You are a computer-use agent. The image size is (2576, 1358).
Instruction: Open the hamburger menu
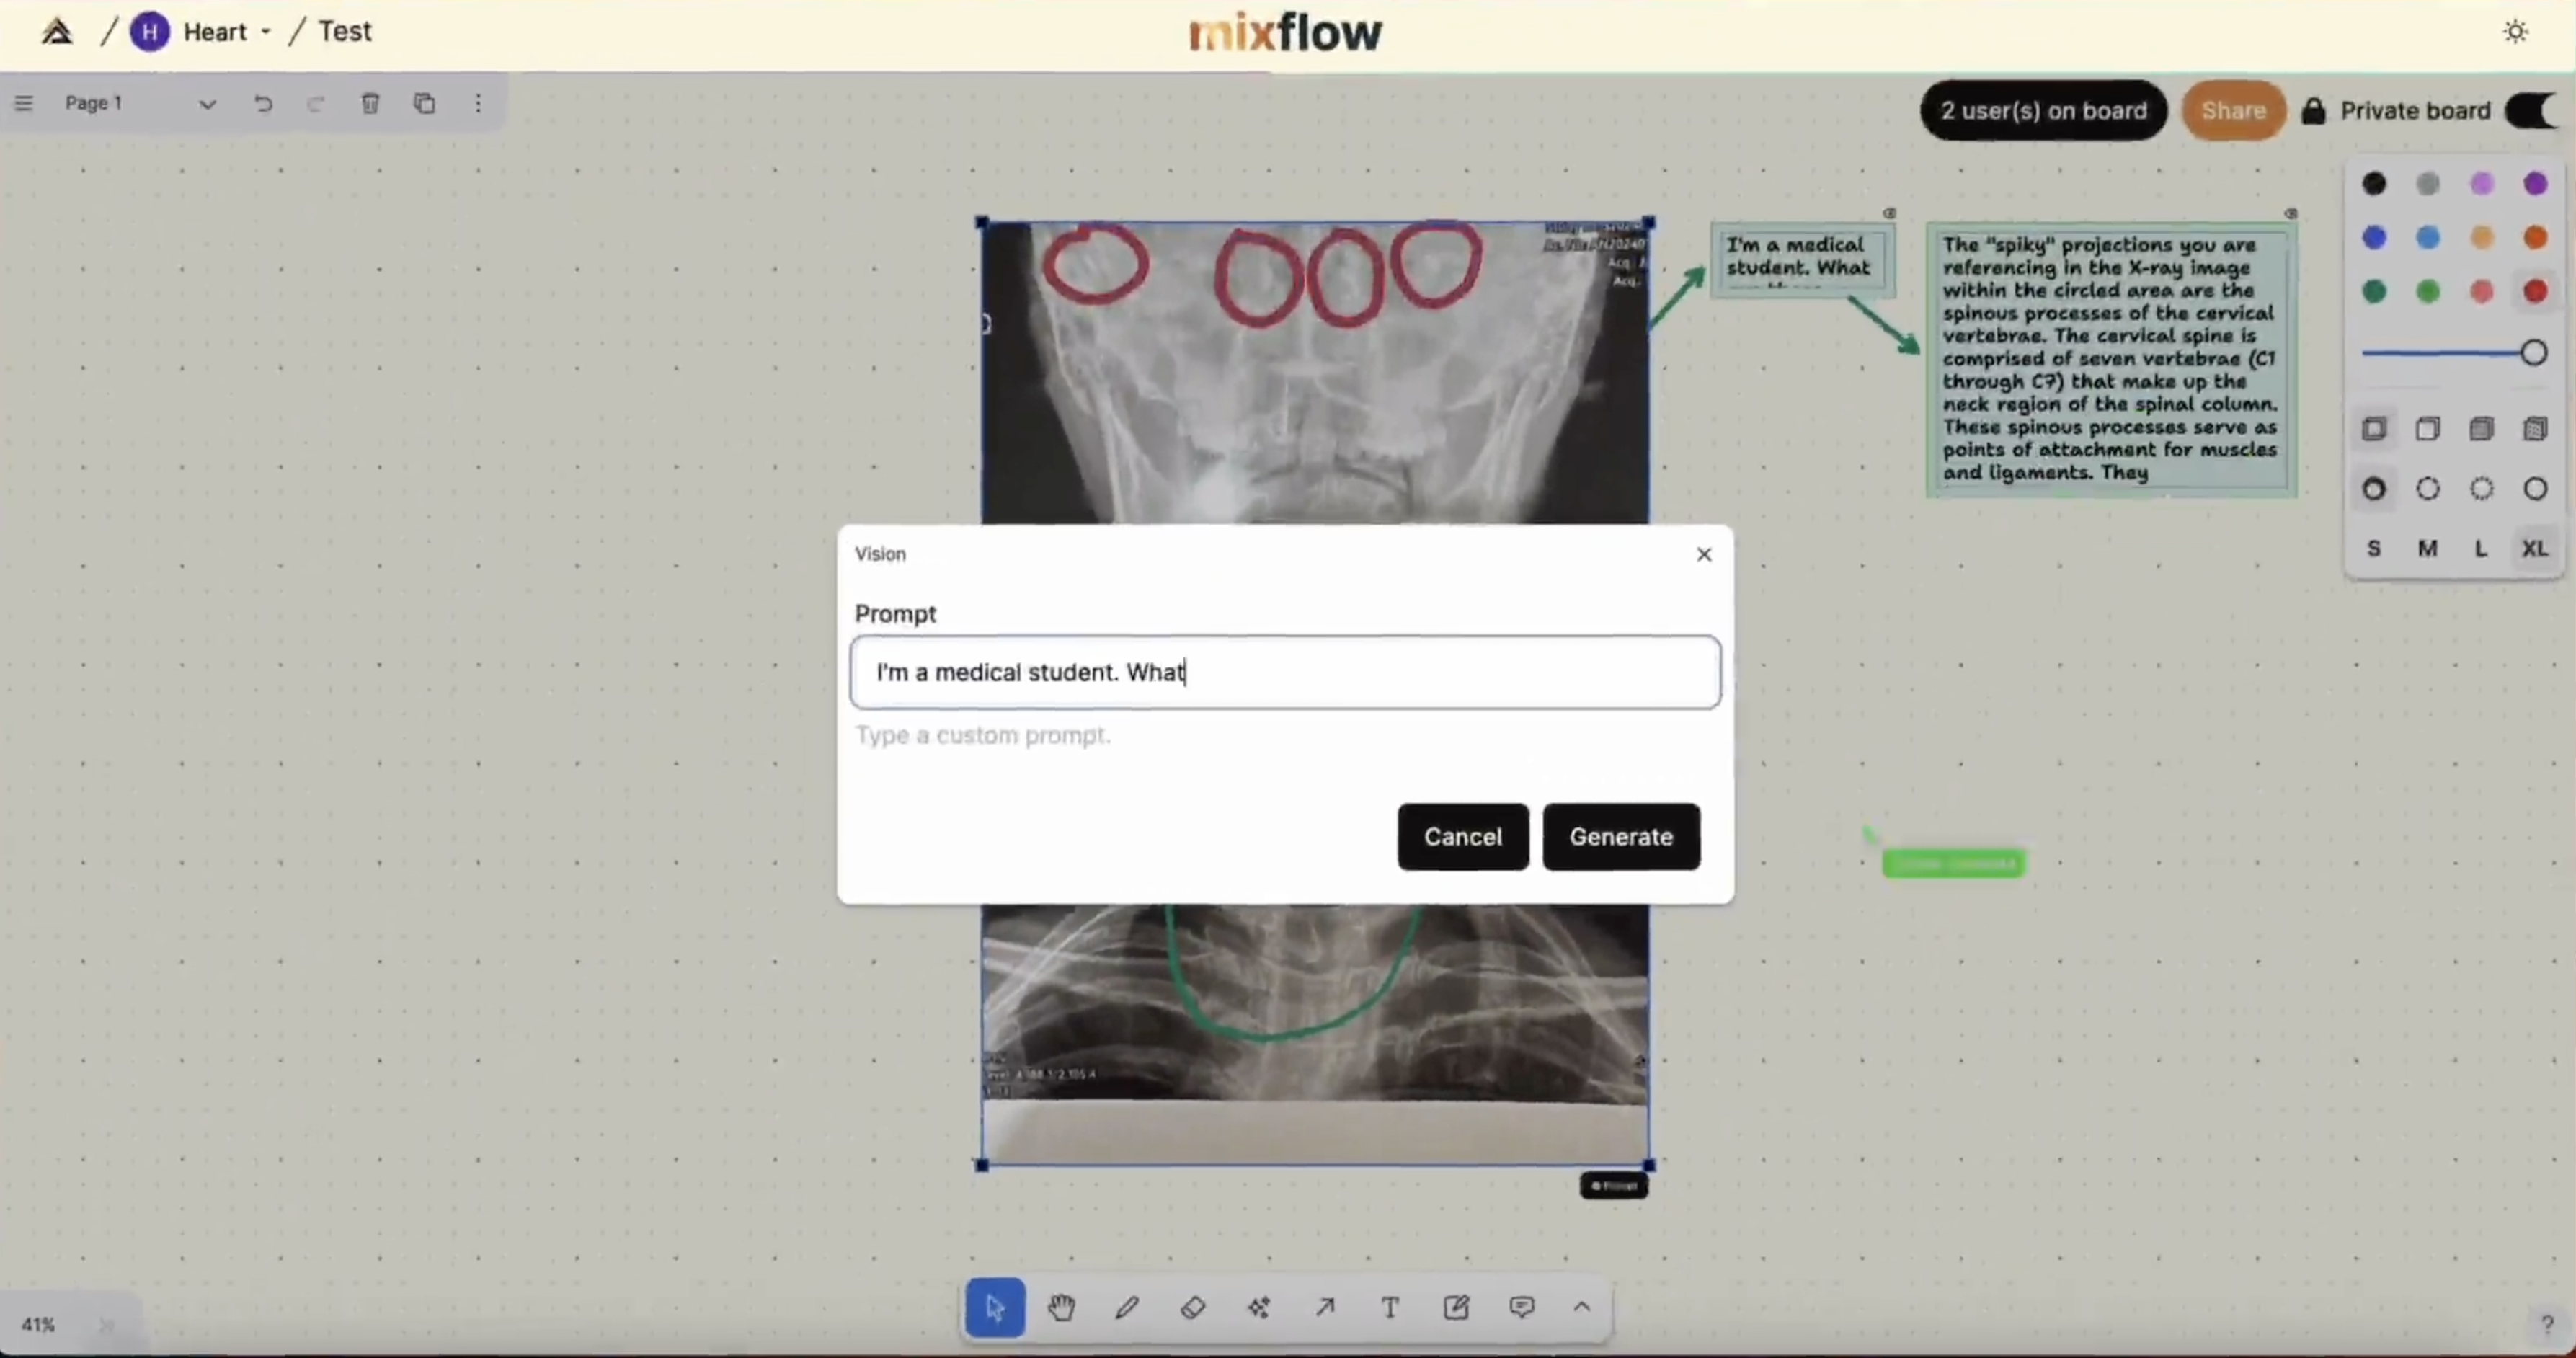(x=24, y=103)
